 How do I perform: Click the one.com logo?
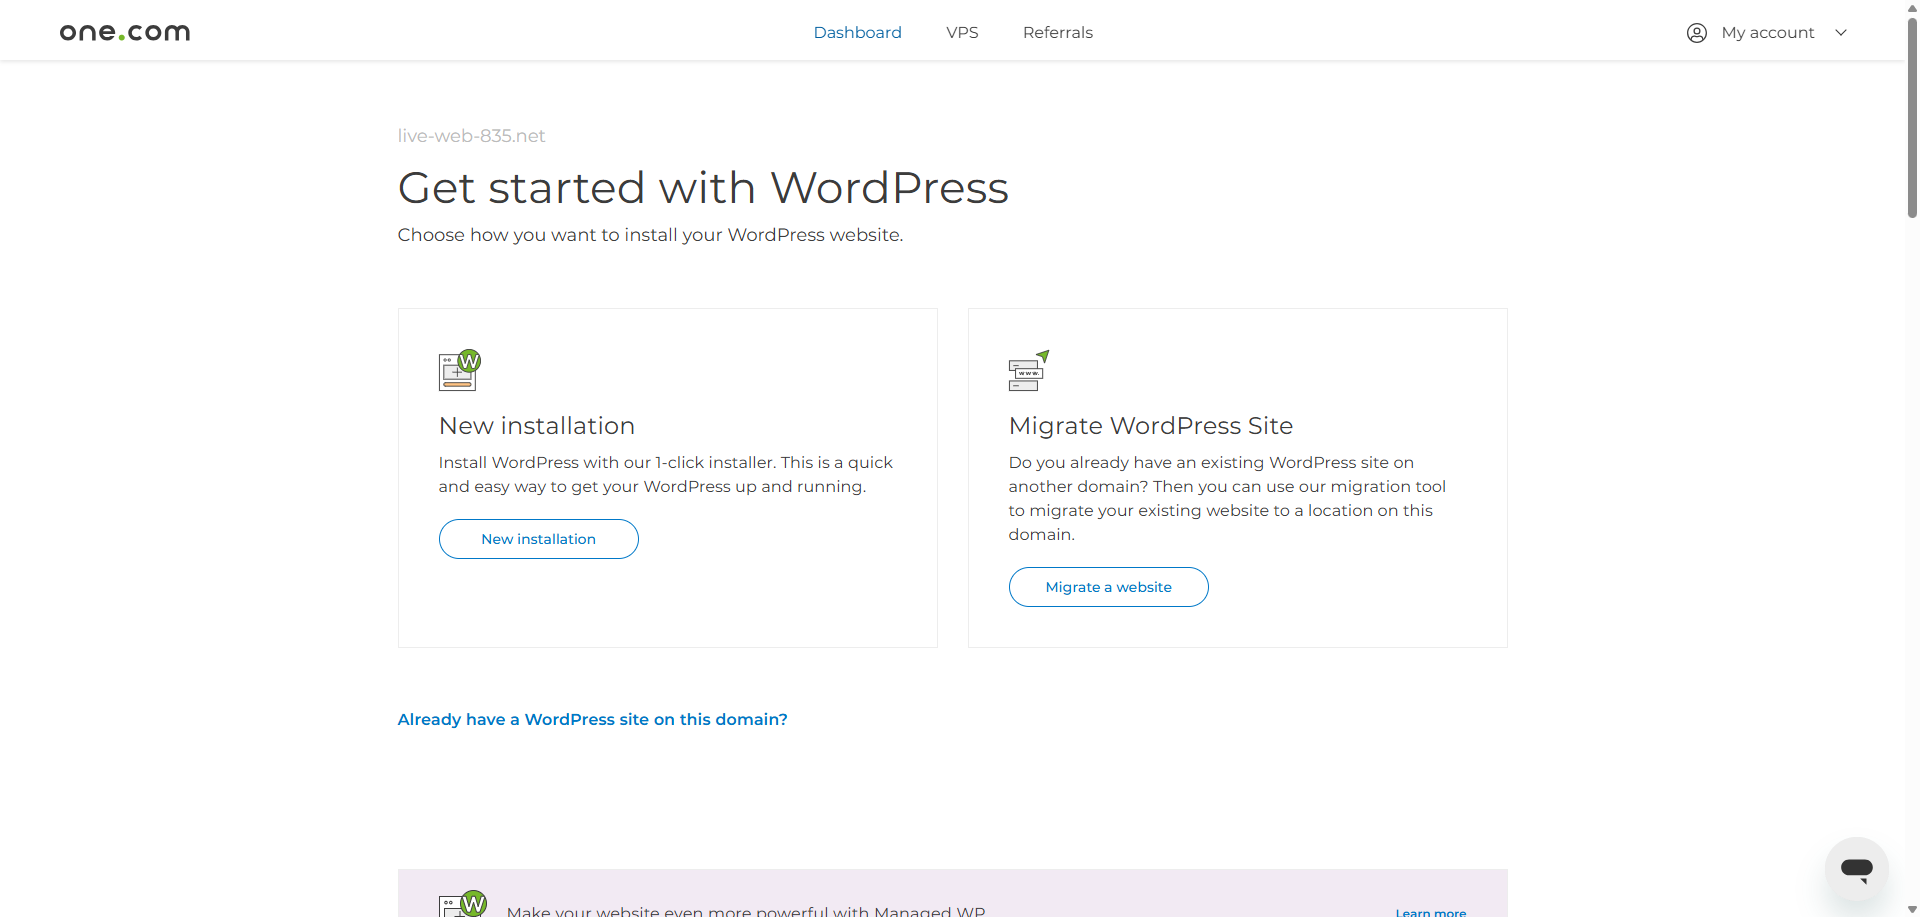(125, 32)
